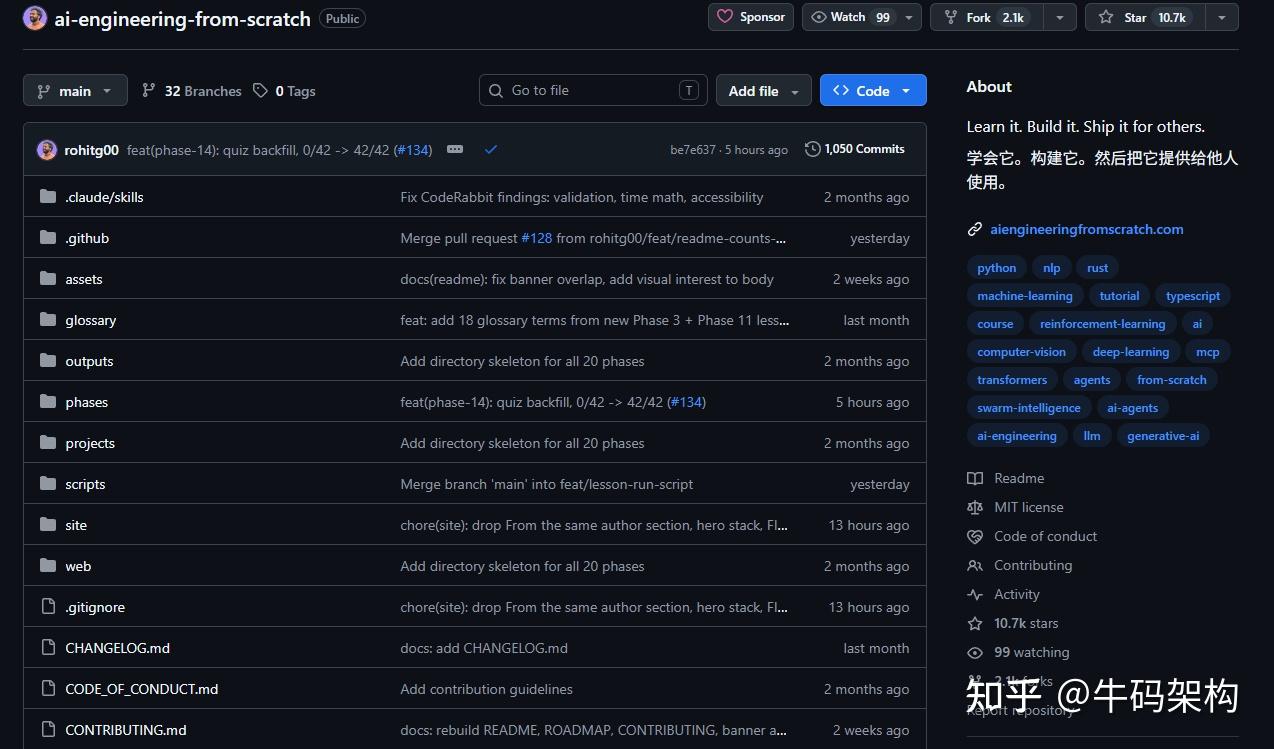Click the .gitignore file icon
This screenshot has height=749, width=1274.
tap(48, 607)
